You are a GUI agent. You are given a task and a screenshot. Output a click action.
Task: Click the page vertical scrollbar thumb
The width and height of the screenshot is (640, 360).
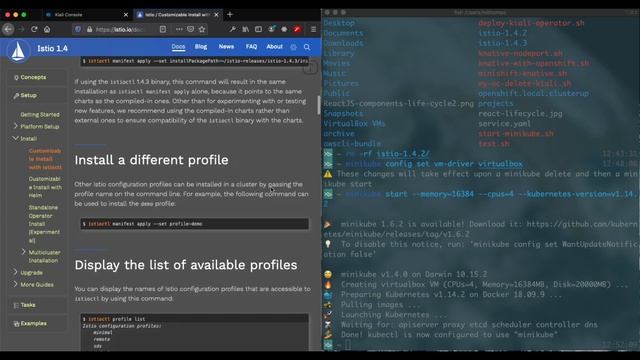pos(319,106)
